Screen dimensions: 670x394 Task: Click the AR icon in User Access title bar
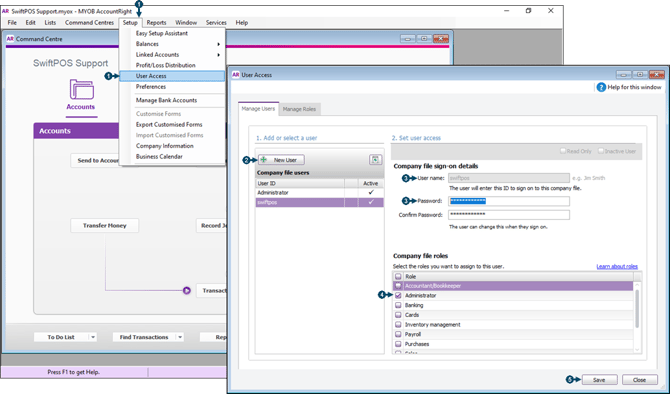pos(236,75)
